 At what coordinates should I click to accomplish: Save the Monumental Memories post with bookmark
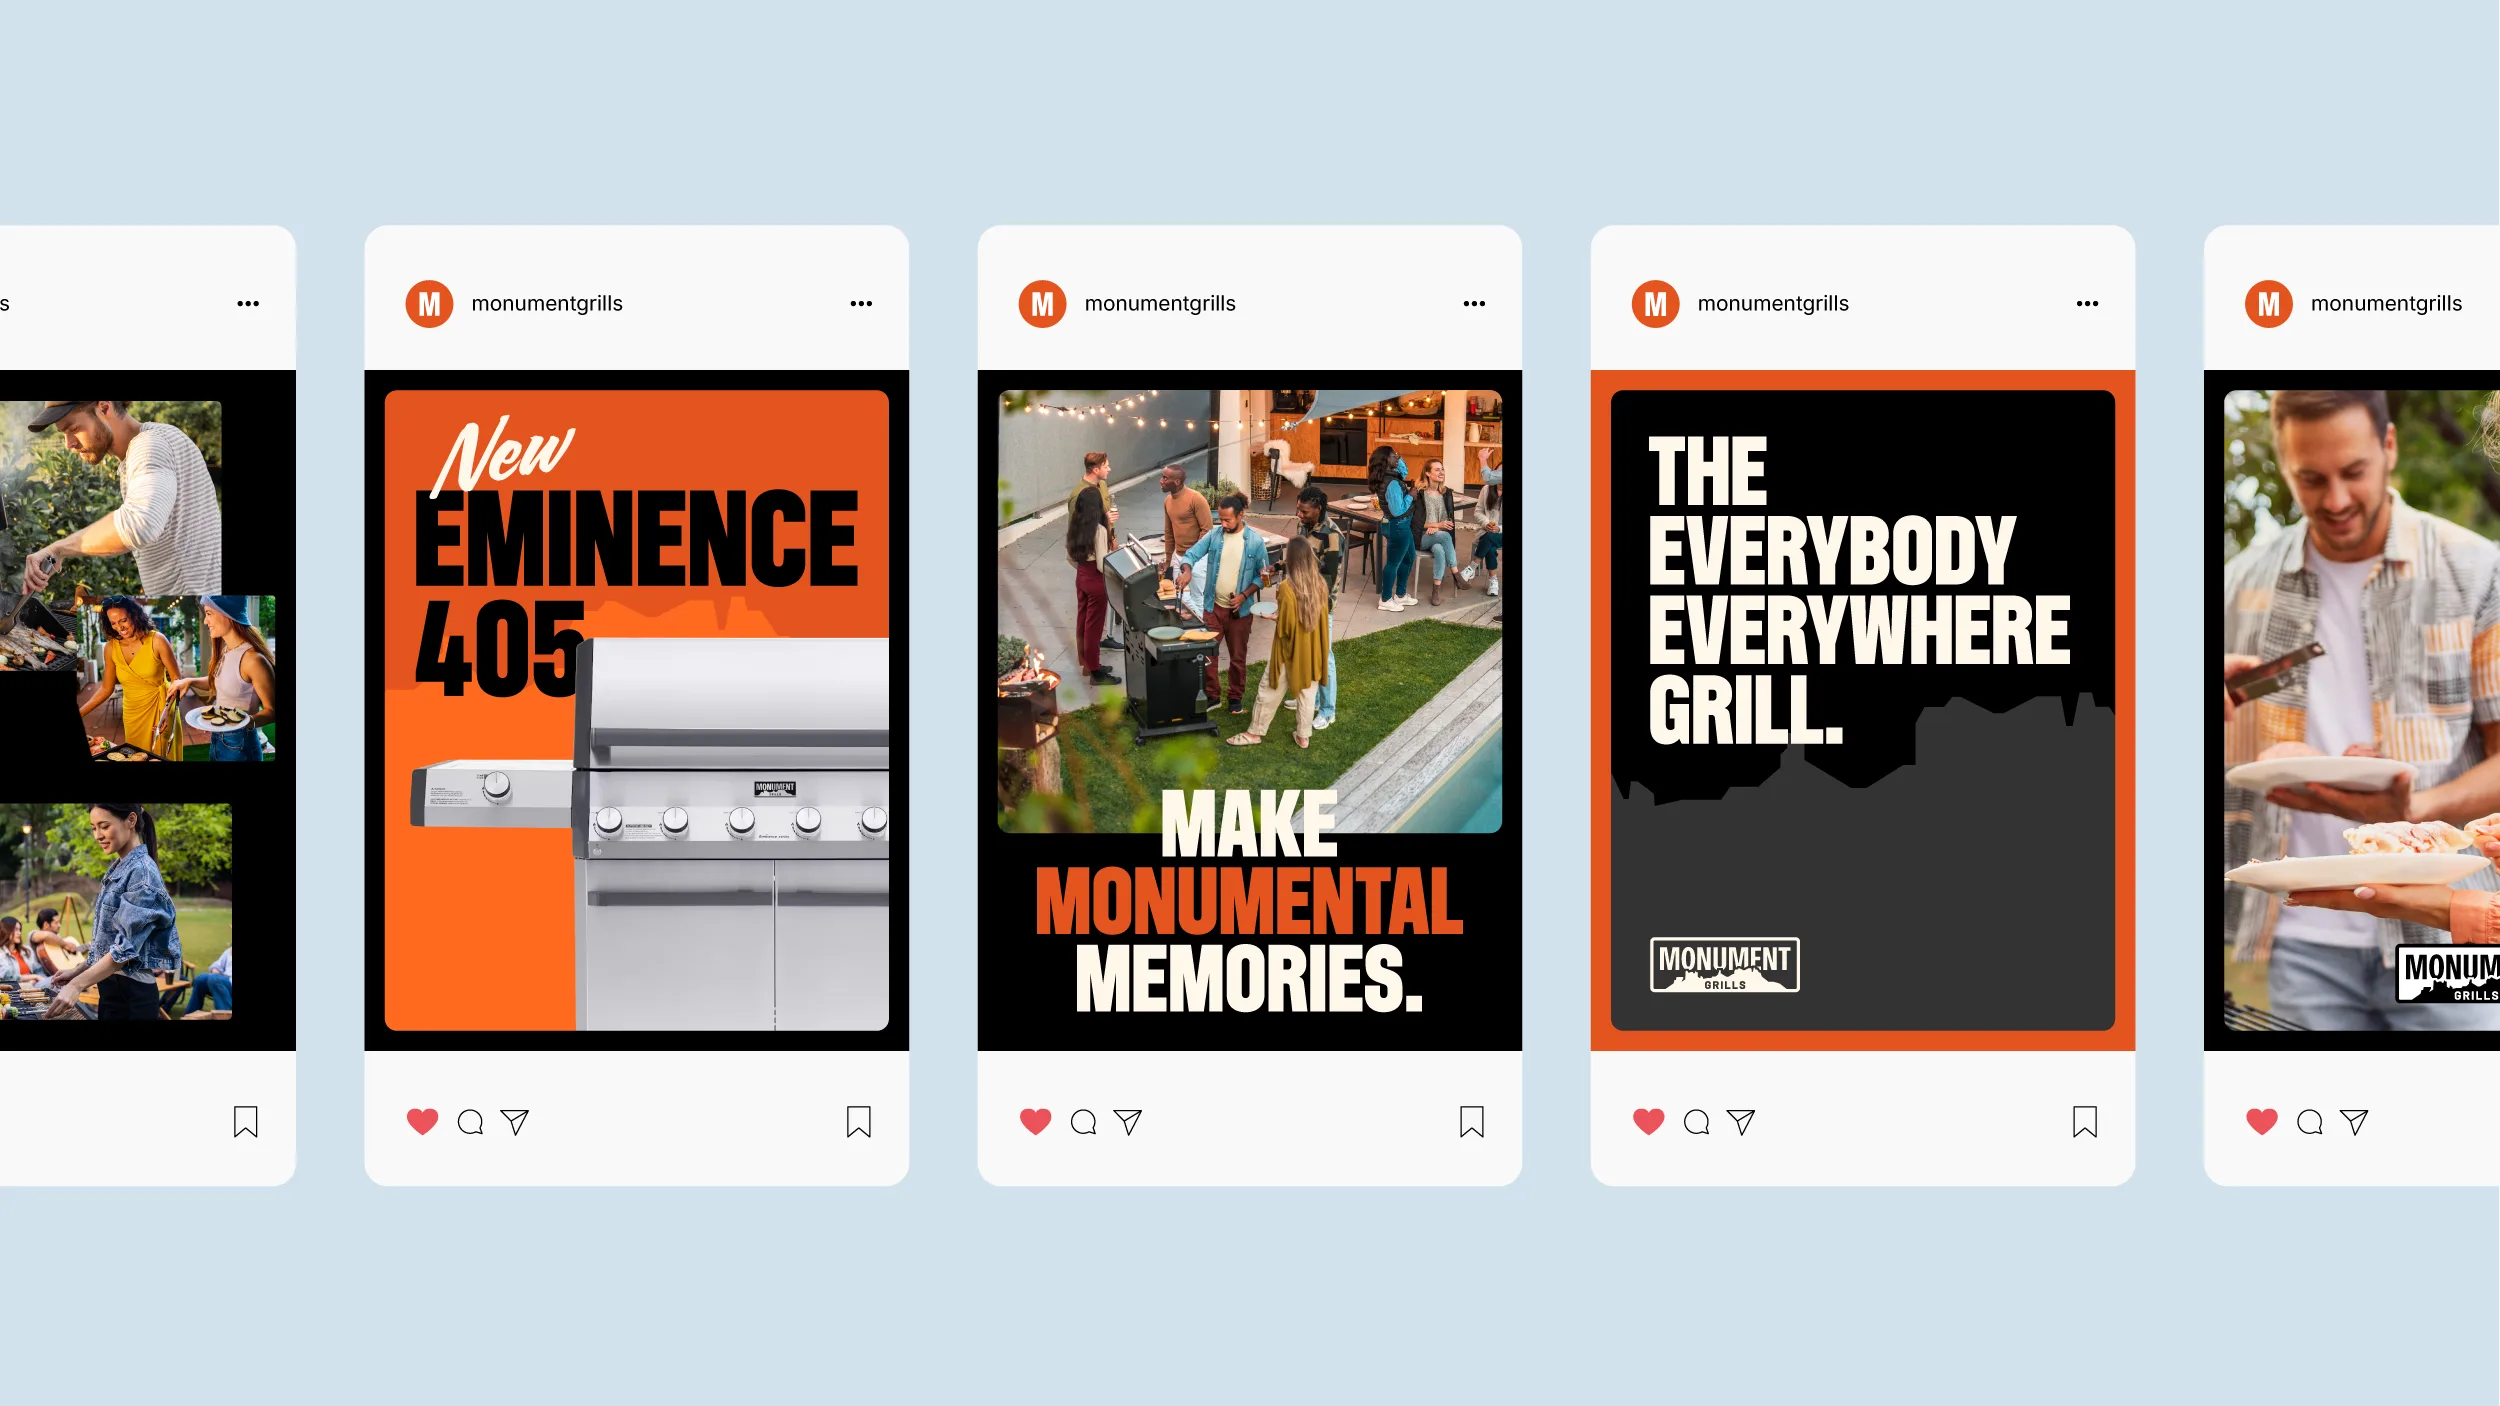(1471, 1122)
